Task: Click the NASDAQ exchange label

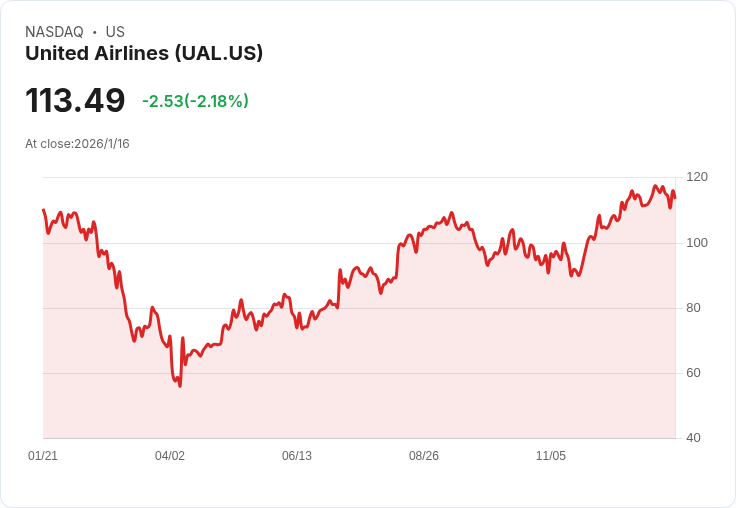Action: [x=54, y=32]
